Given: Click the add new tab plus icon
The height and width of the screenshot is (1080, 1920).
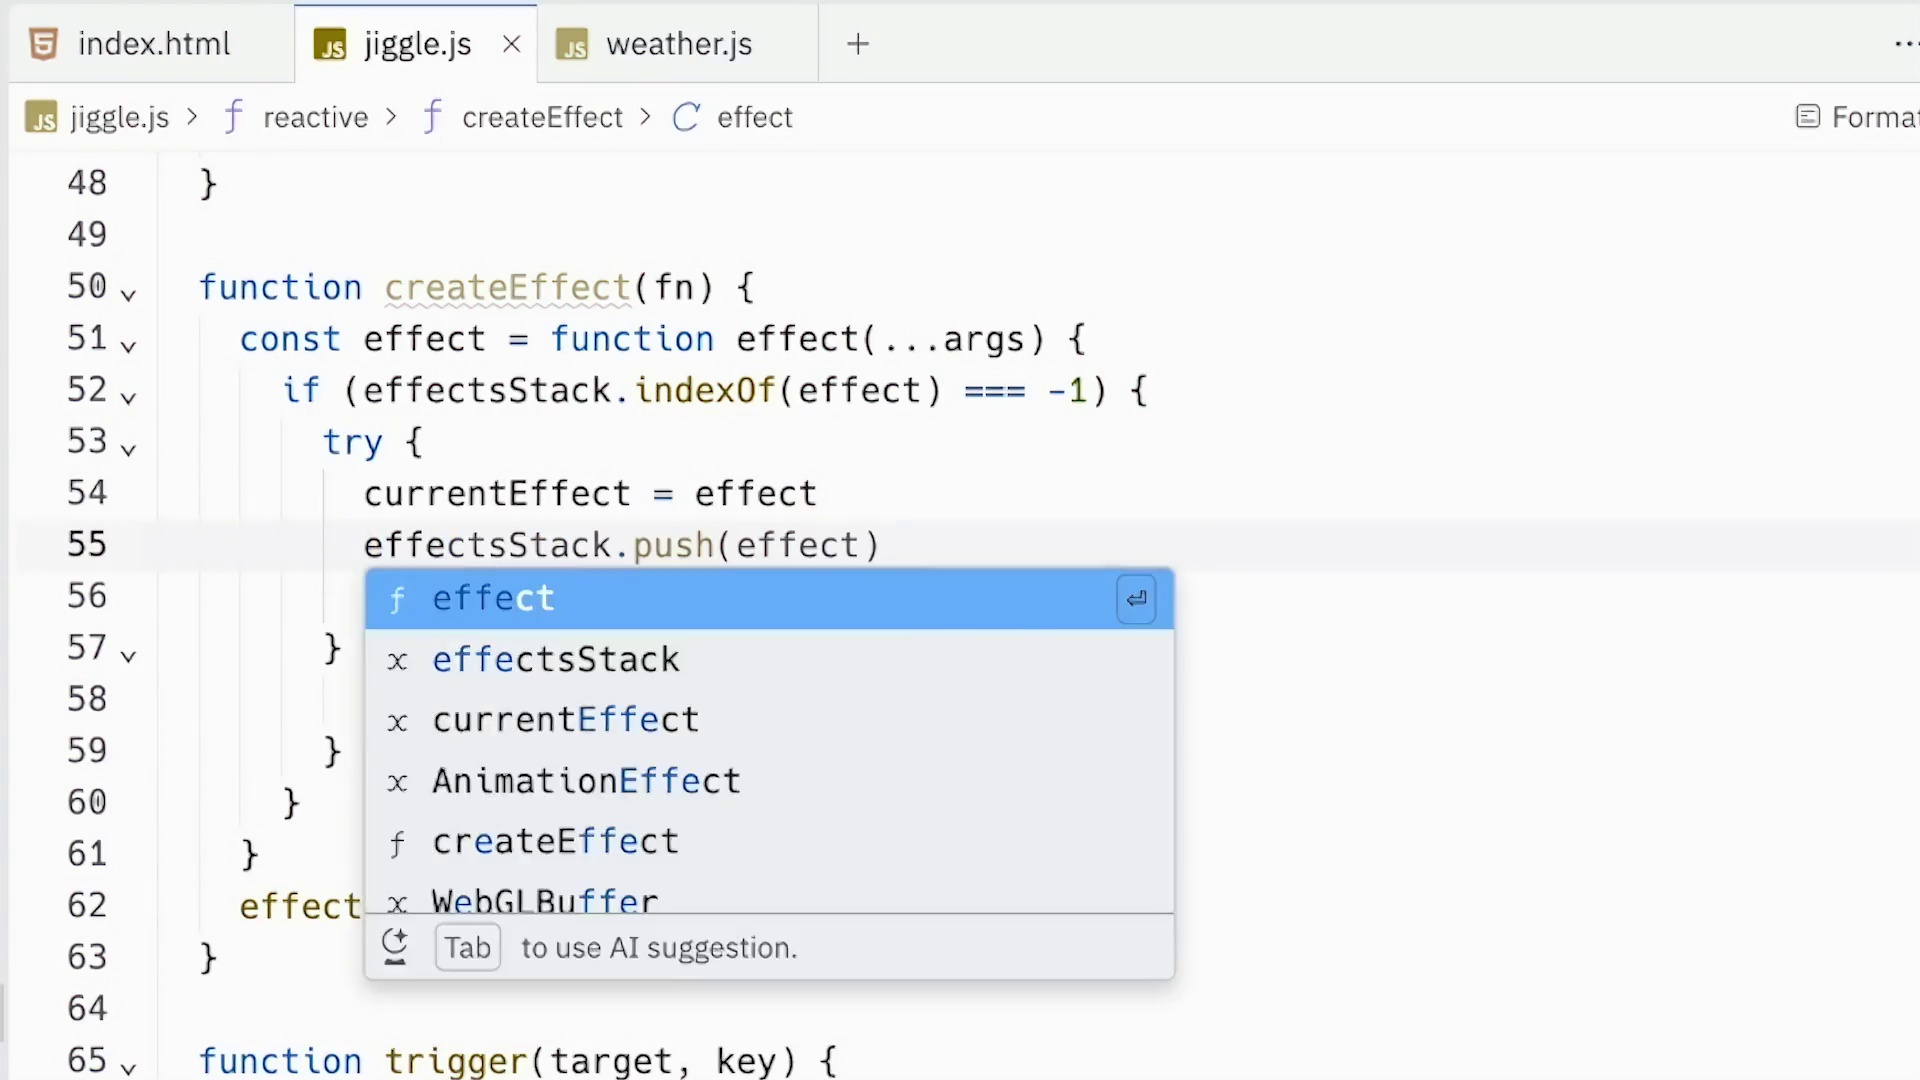Looking at the screenshot, I should coord(857,42).
